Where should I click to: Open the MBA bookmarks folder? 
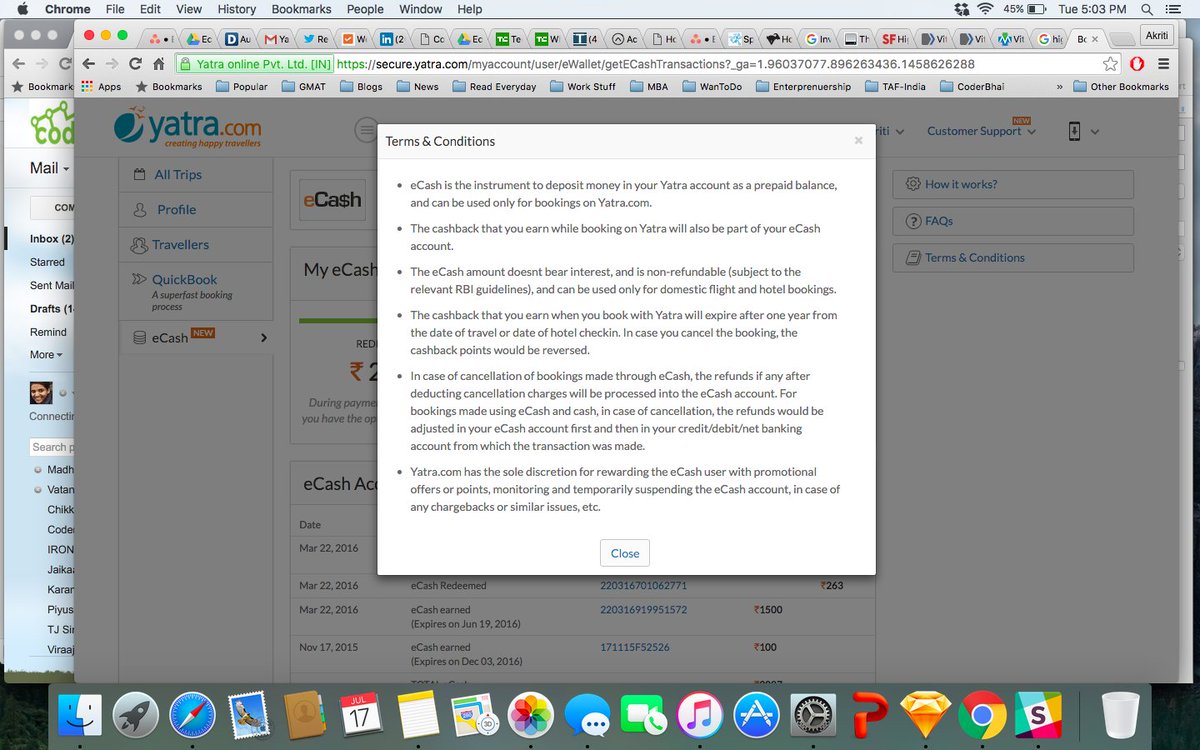click(649, 87)
